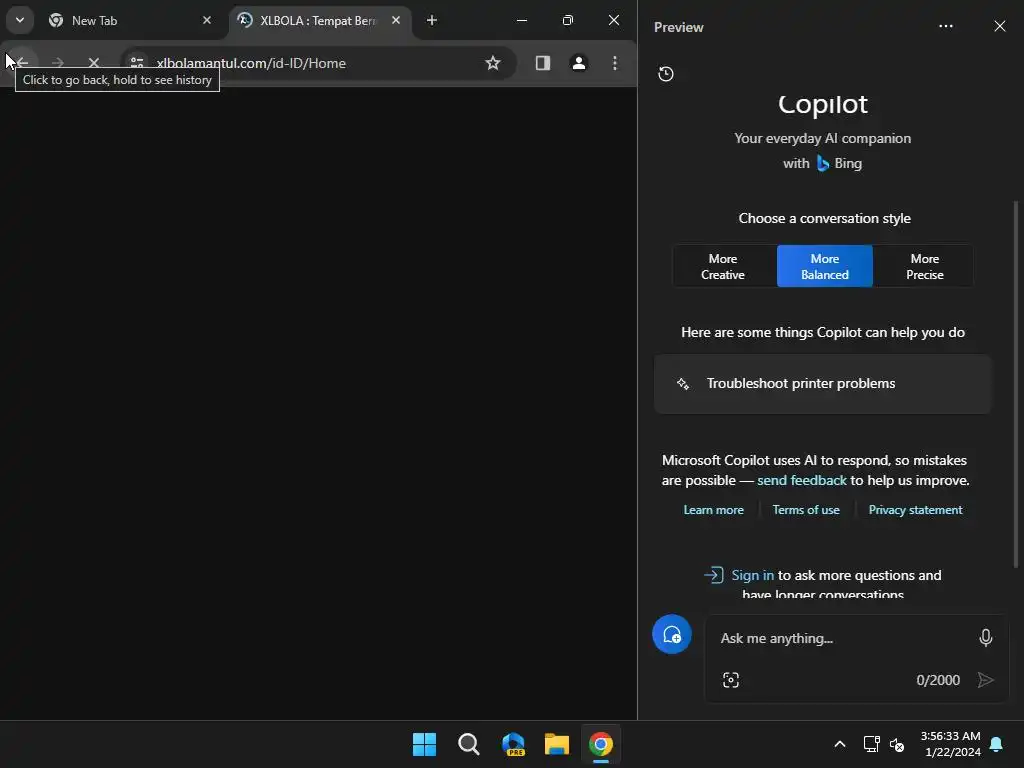Open the tab search dropdown arrow
Image resolution: width=1024 pixels, height=768 pixels.
coord(20,20)
